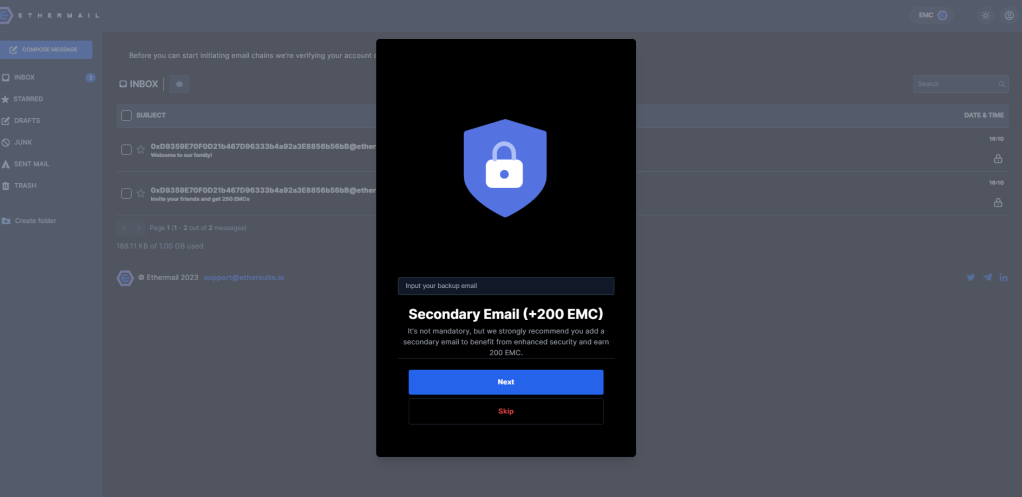
Task: Click the support@ethersuite.io email link
Action: [244, 278]
